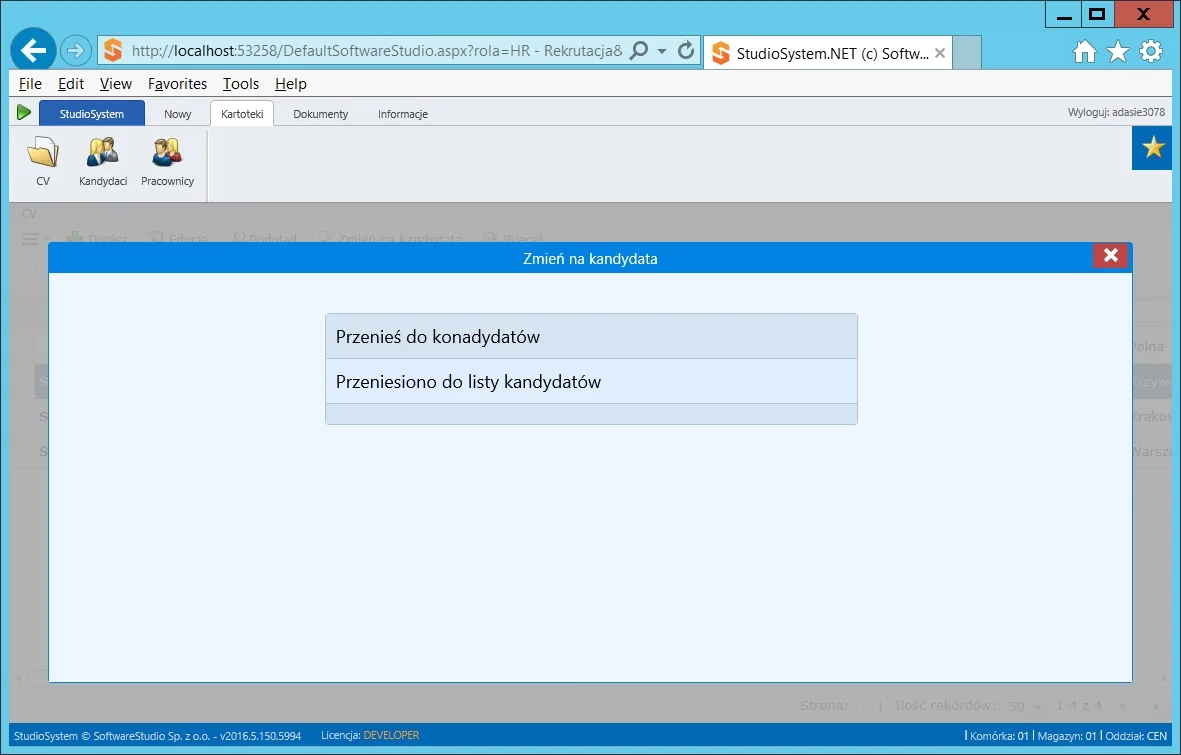This screenshot has height=755, width=1181.
Task: Open the browser home page icon
Action: [1085, 51]
